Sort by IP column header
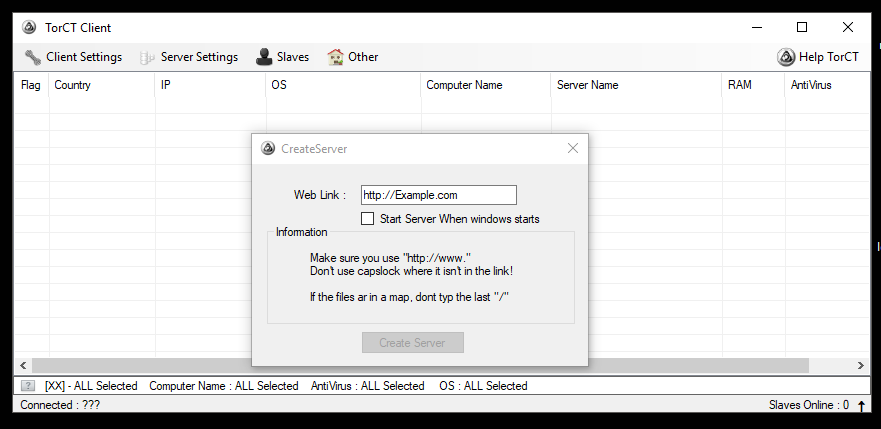This screenshot has height=429, width=881. pyautogui.click(x=210, y=85)
